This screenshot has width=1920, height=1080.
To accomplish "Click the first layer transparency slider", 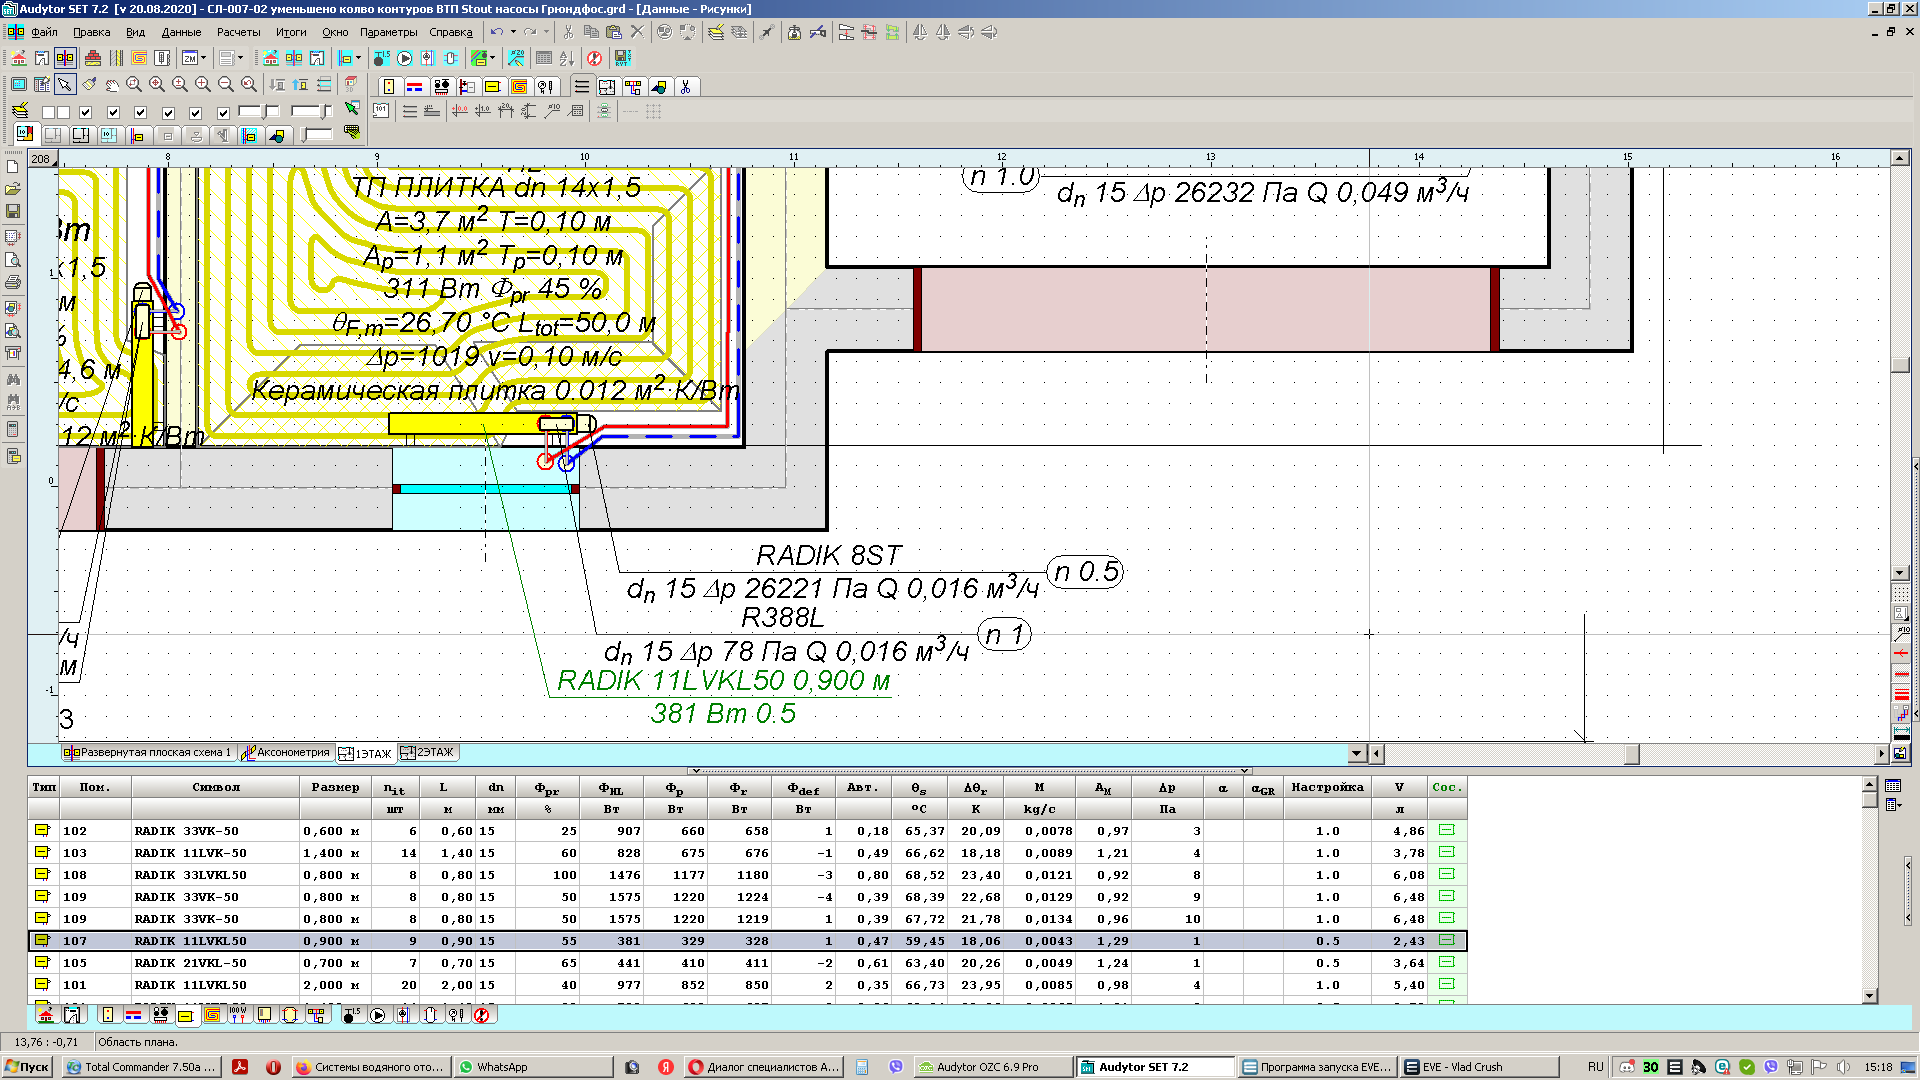I will click(x=262, y=112).
